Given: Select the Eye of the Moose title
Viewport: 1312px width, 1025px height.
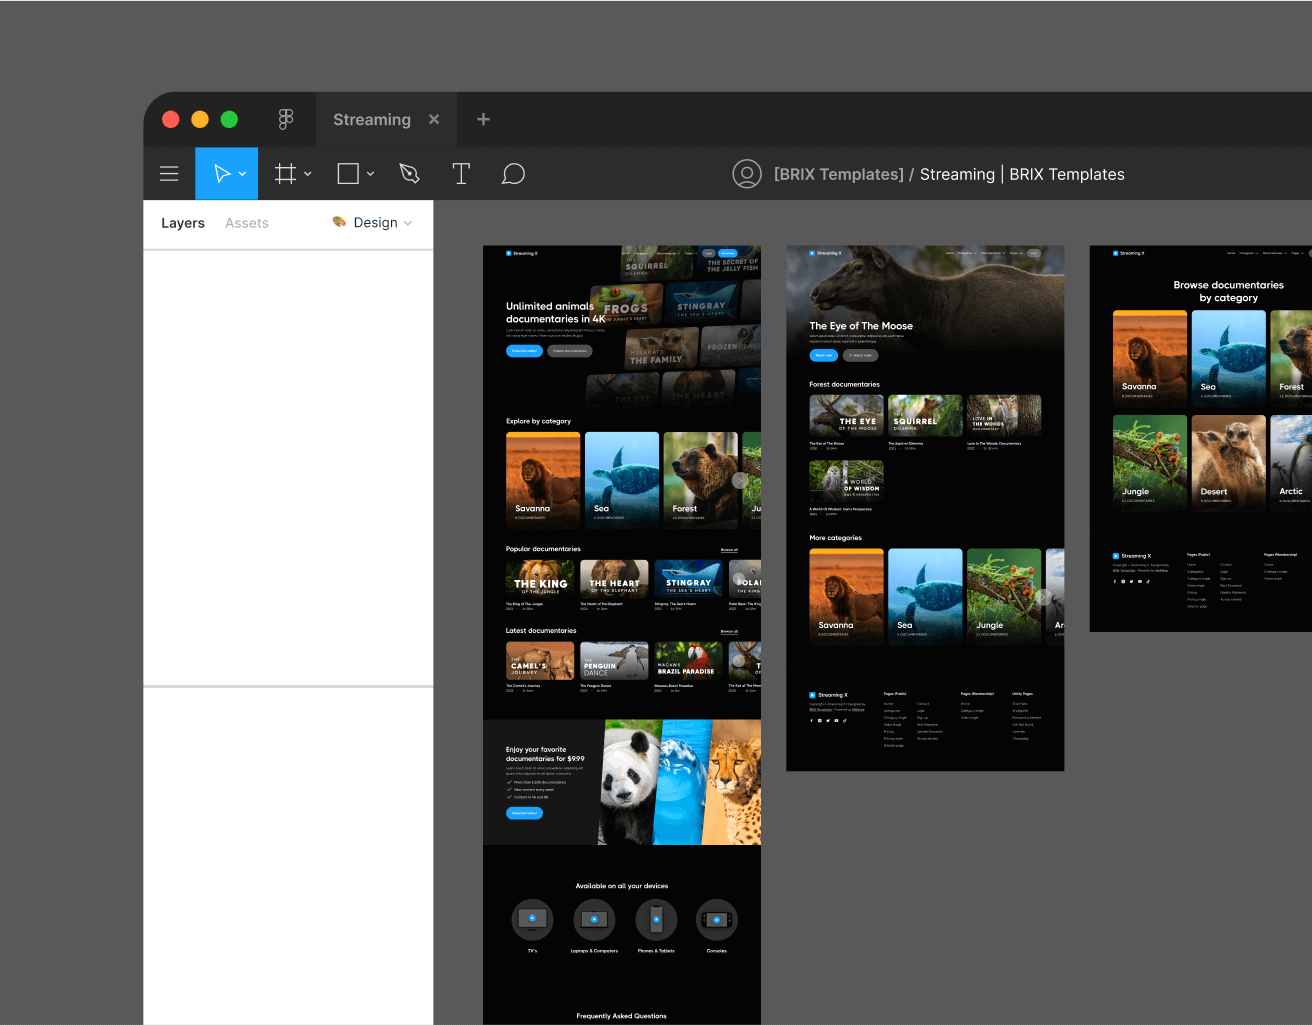Looking at the screenshot, I should [x=861, y=326].
